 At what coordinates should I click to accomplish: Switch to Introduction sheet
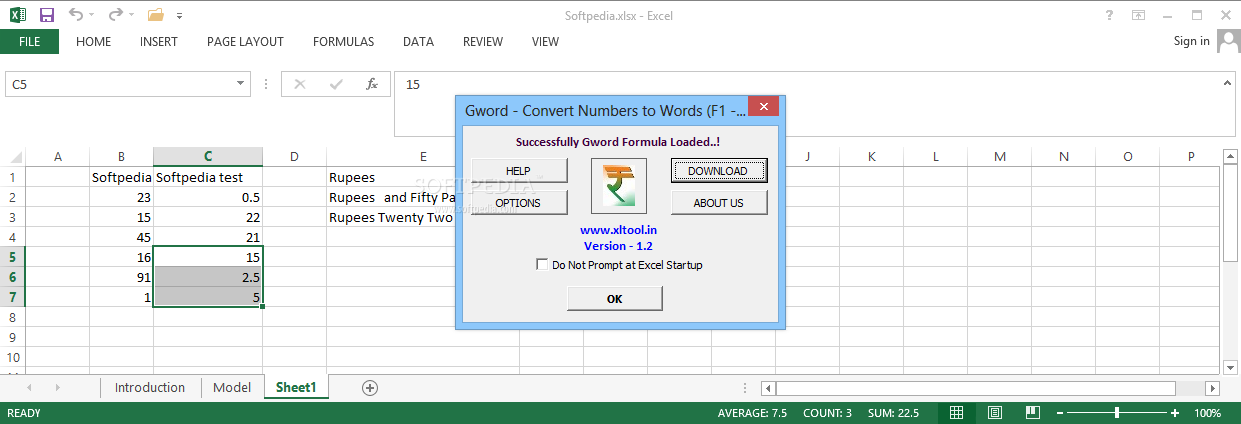tap(150, 388)
